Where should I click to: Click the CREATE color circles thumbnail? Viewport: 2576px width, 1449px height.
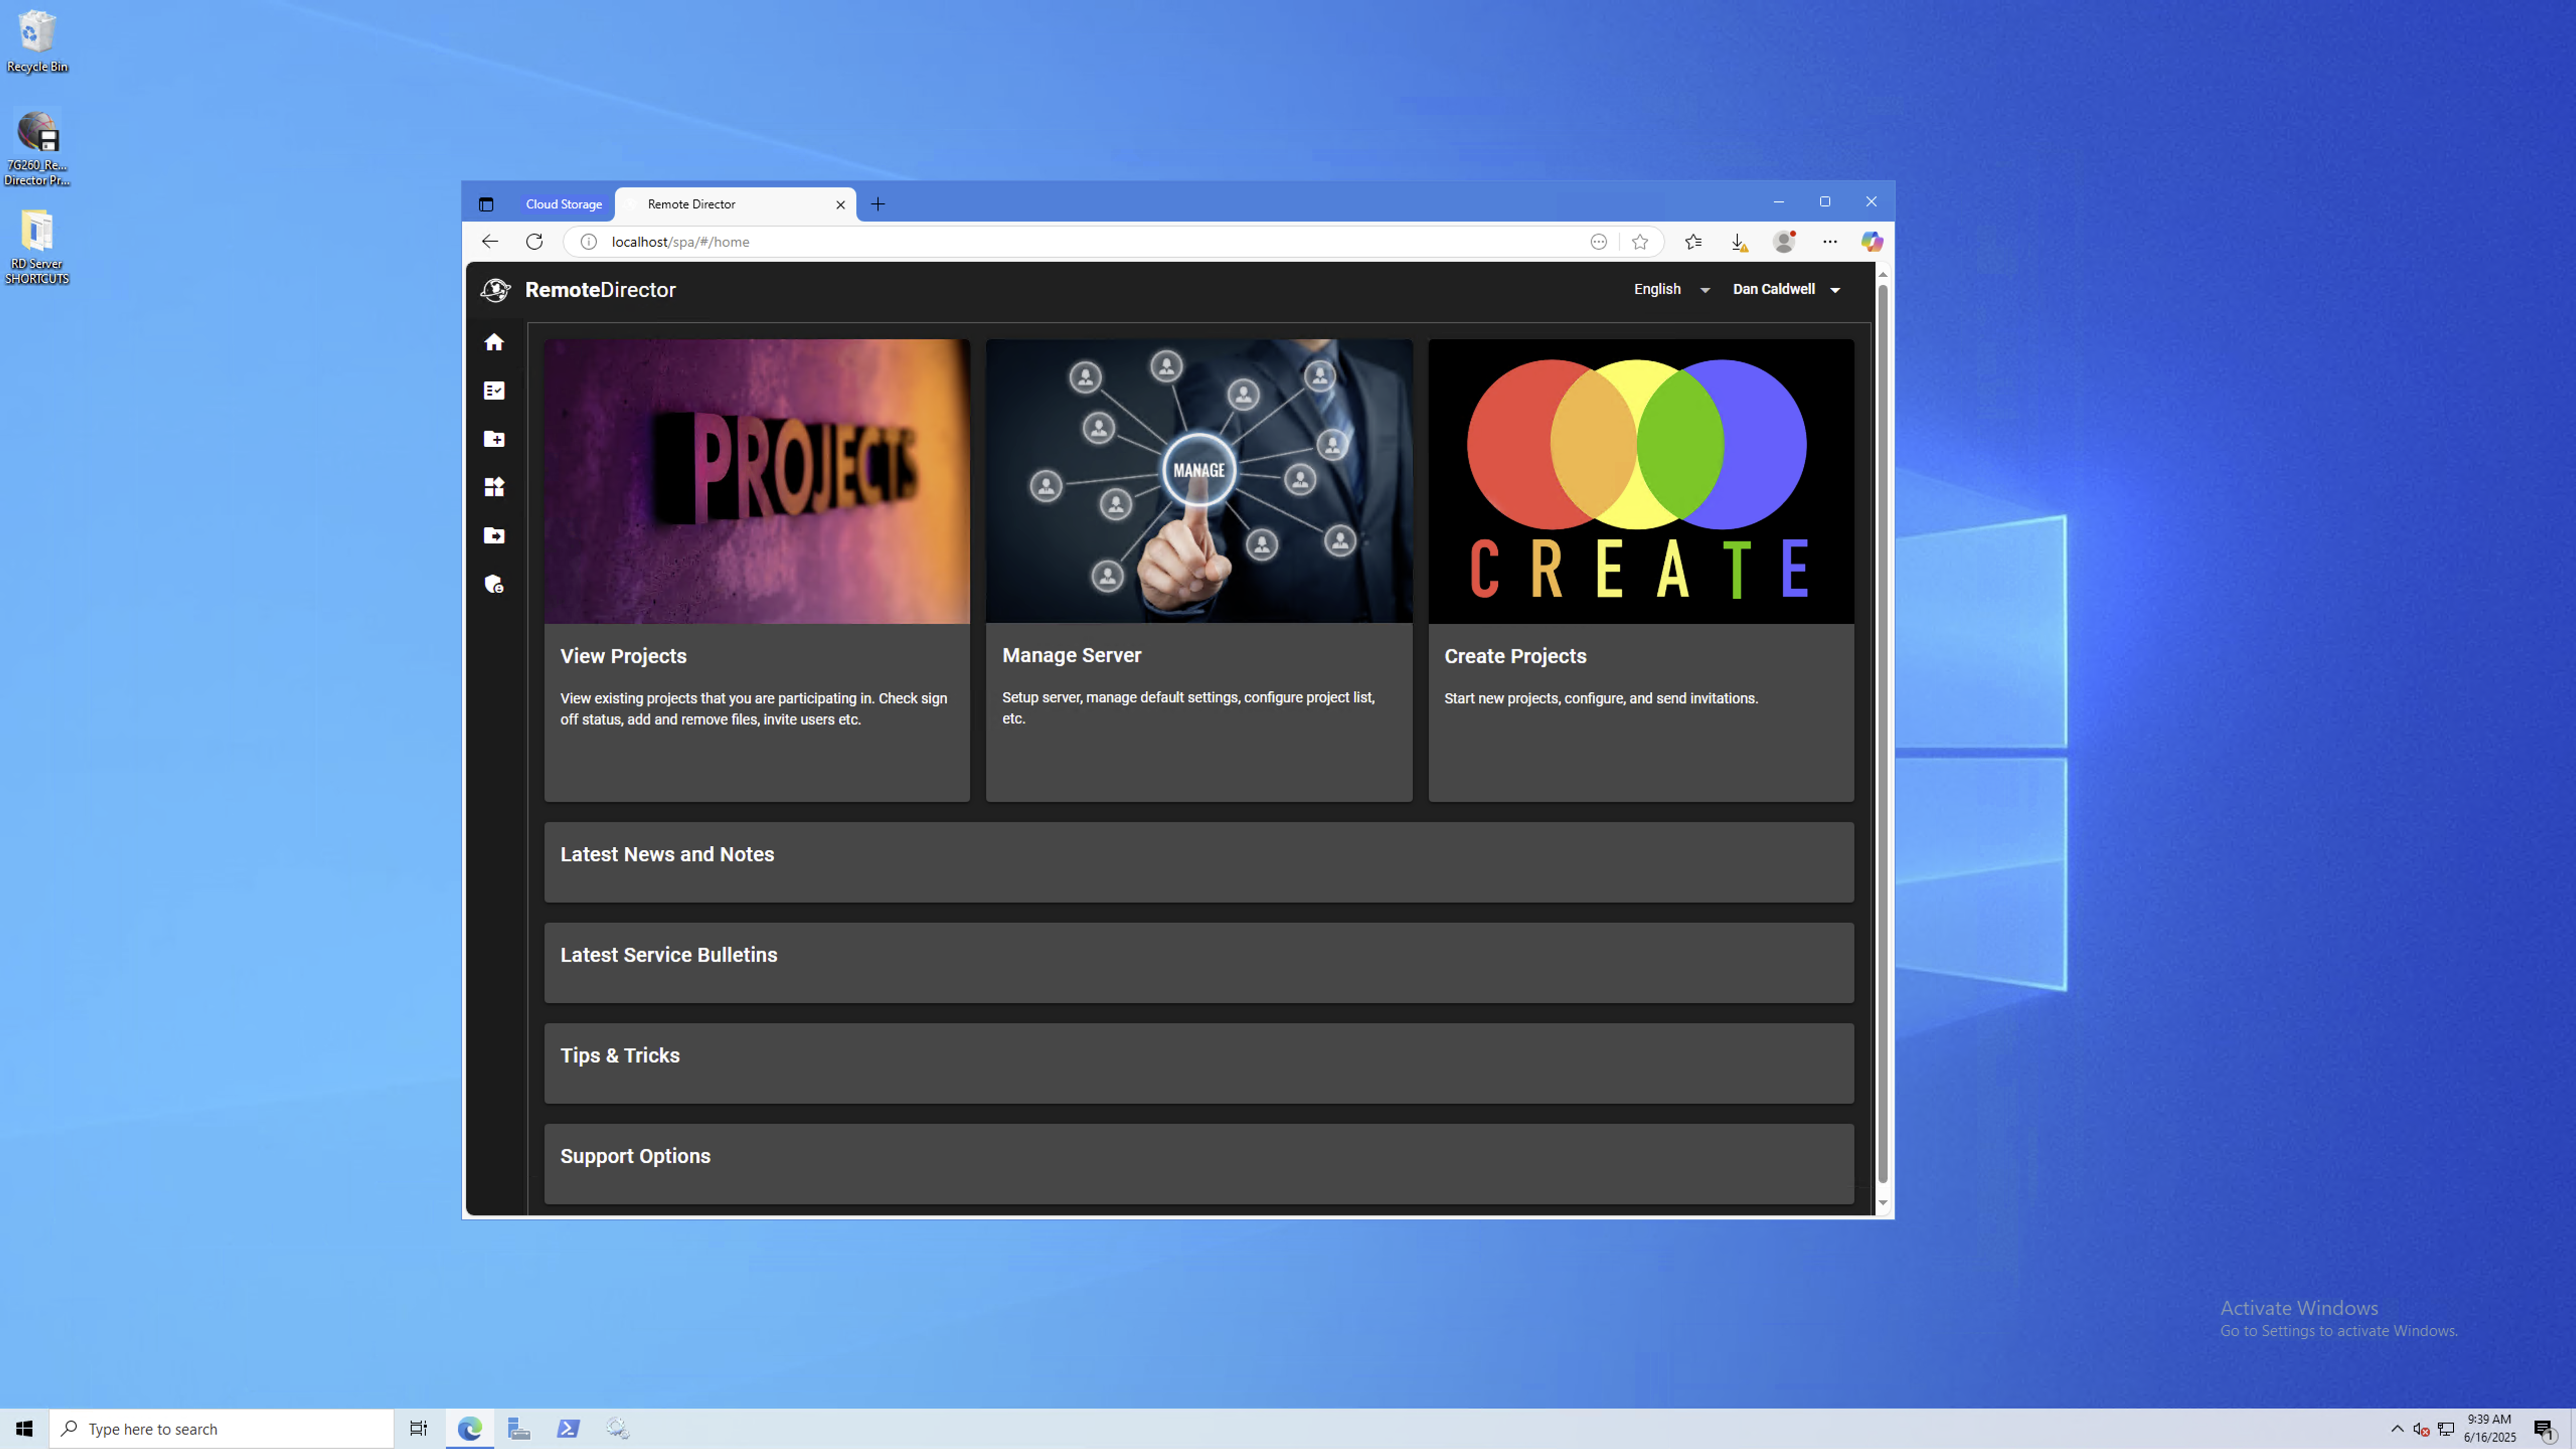point(1640,481)
